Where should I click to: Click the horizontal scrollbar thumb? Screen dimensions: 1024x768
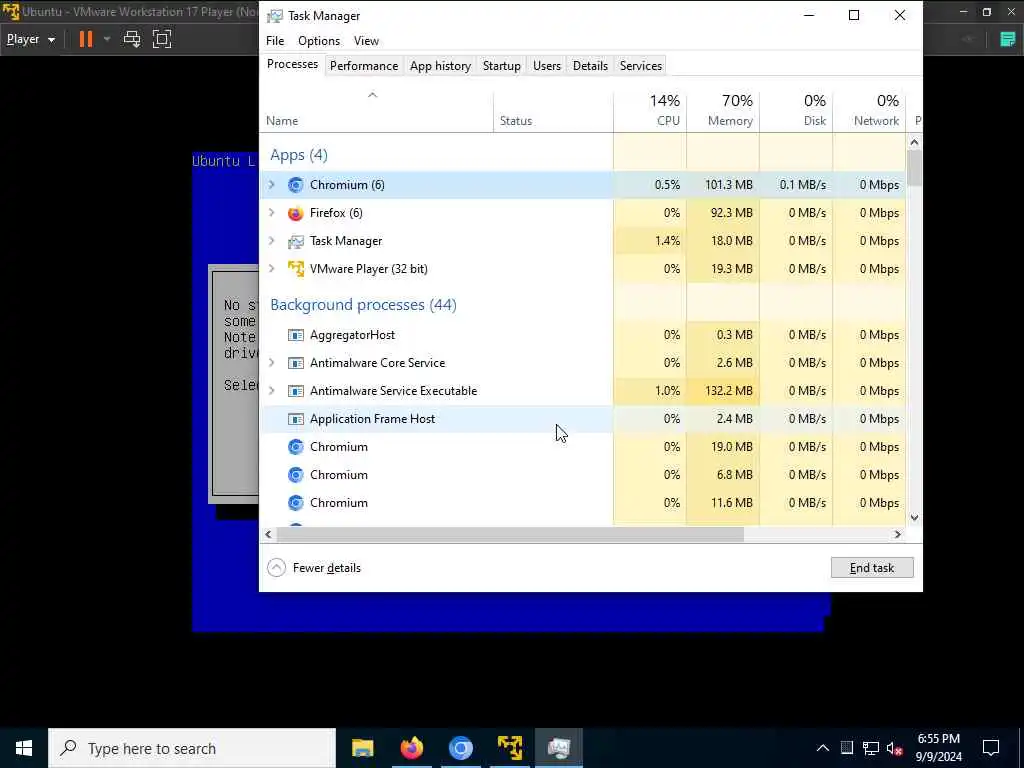(510, 534)
